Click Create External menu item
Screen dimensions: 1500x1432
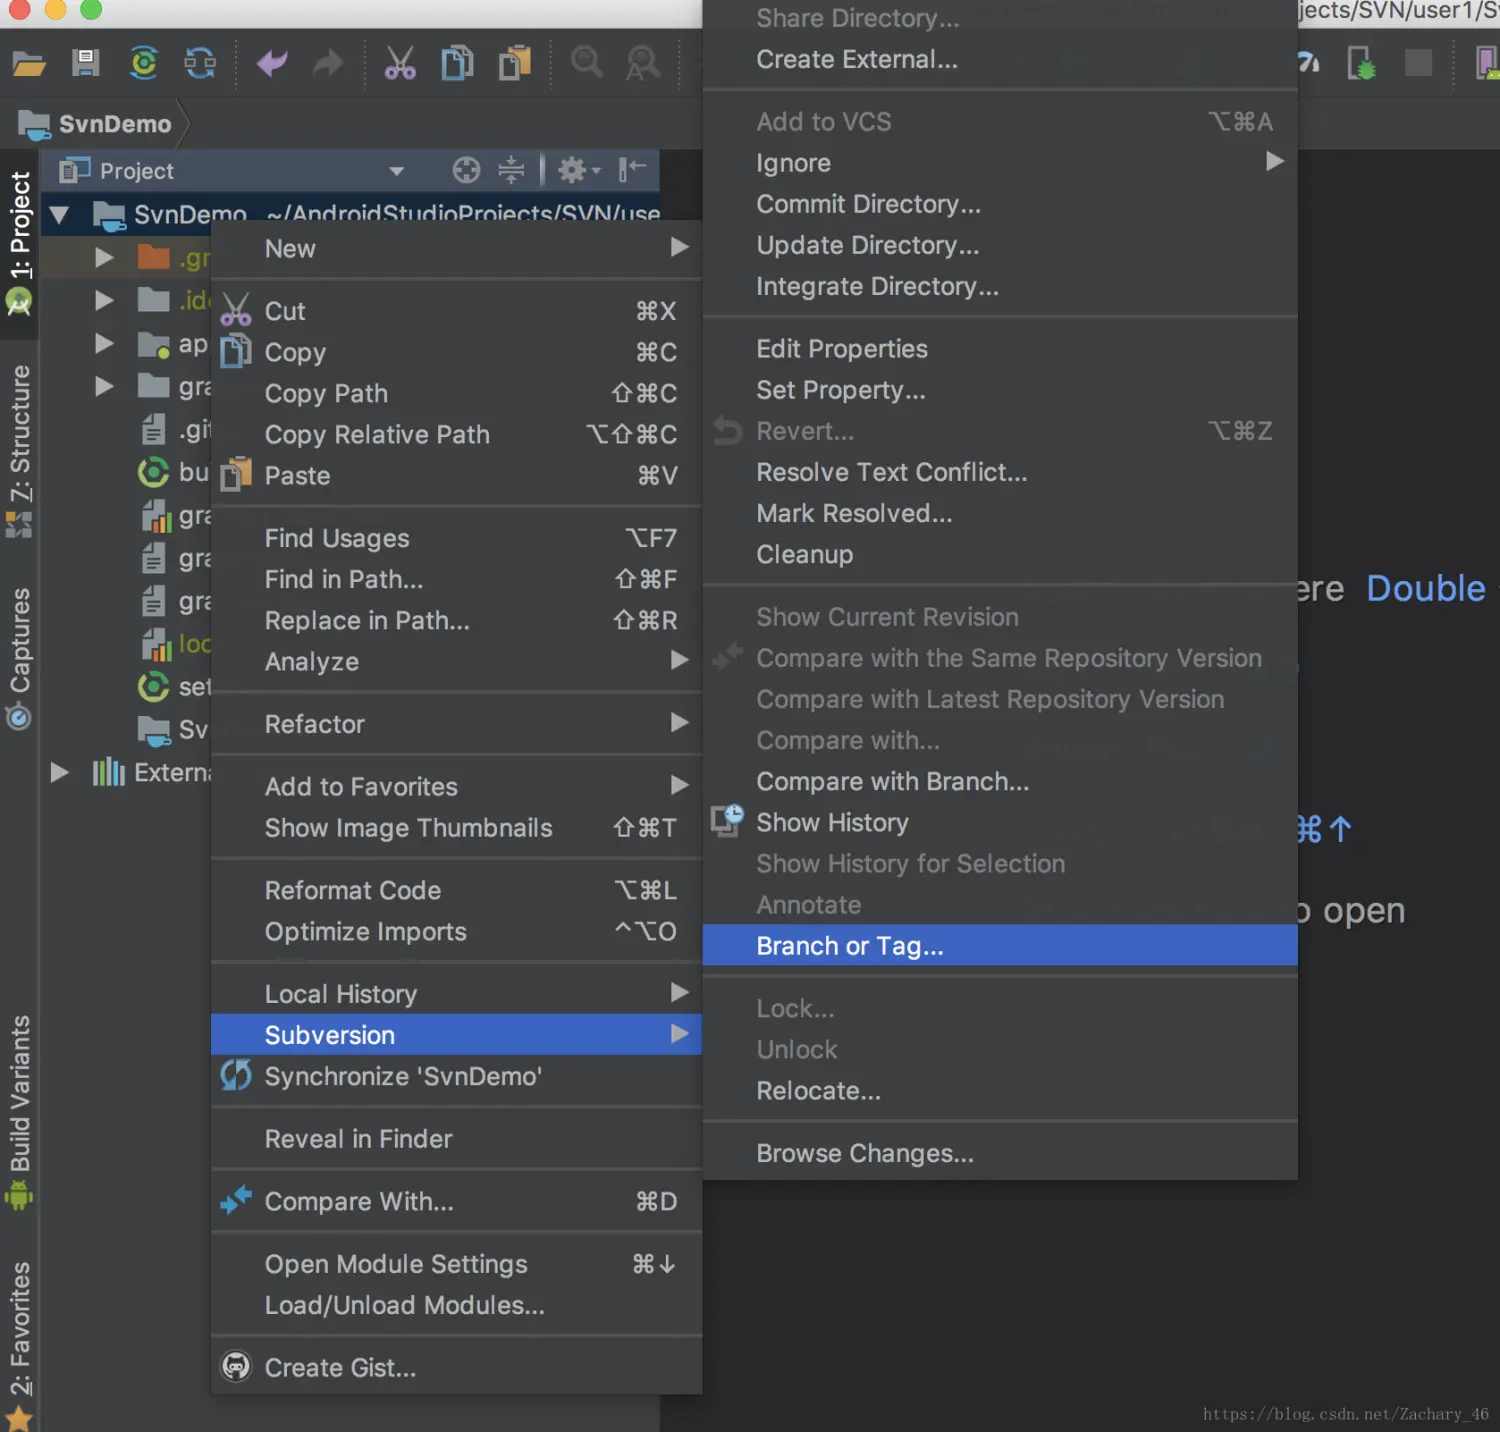click(x=1000, y=59)
